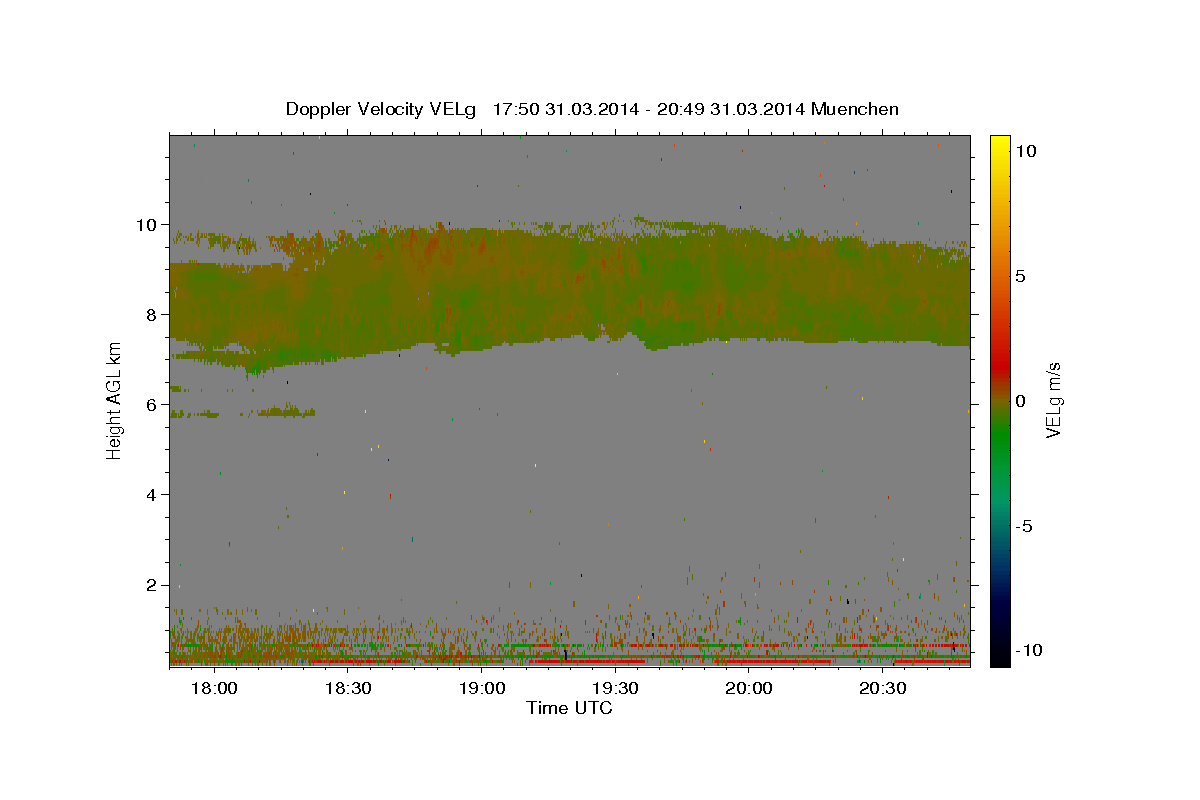Click the '20:00' time tick label
The image size is (1200, 800).
pyautogui.click(x=748, y=688)
